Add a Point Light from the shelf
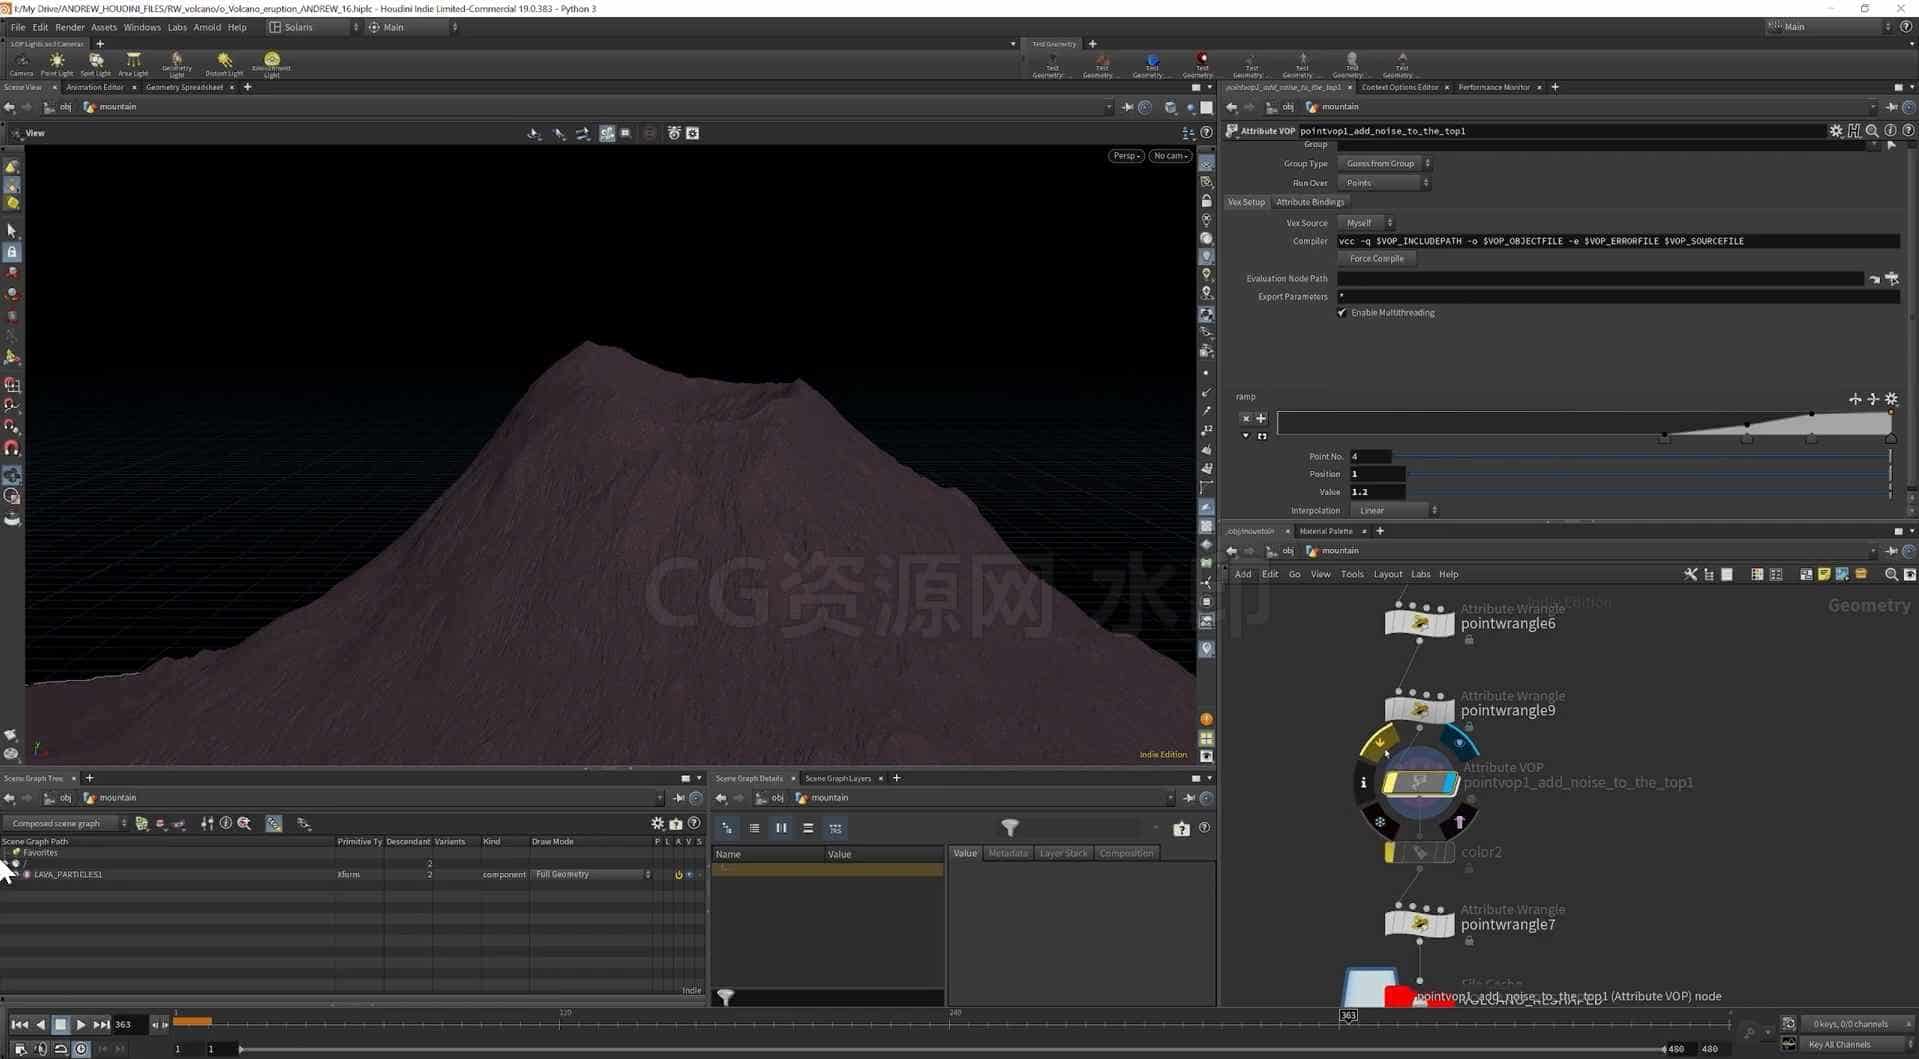This screenshot has width=1919, height=1059. click(57, 65)
